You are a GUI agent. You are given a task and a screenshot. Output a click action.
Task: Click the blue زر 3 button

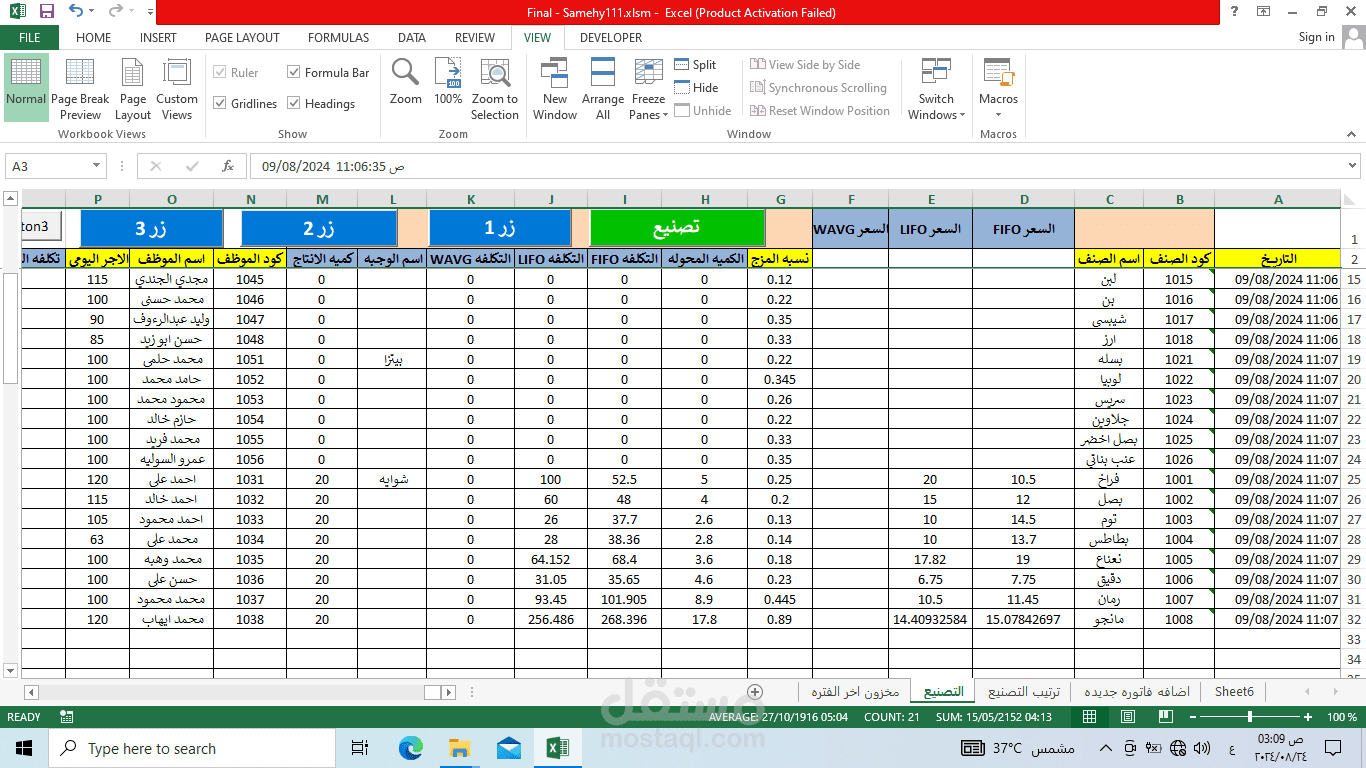tap(152, 228)
